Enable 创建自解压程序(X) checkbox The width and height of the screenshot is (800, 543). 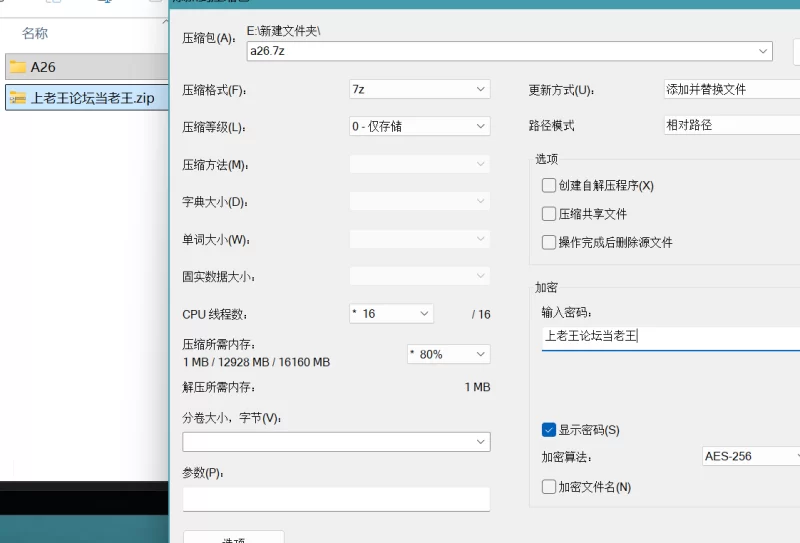[x=548, y=185]
